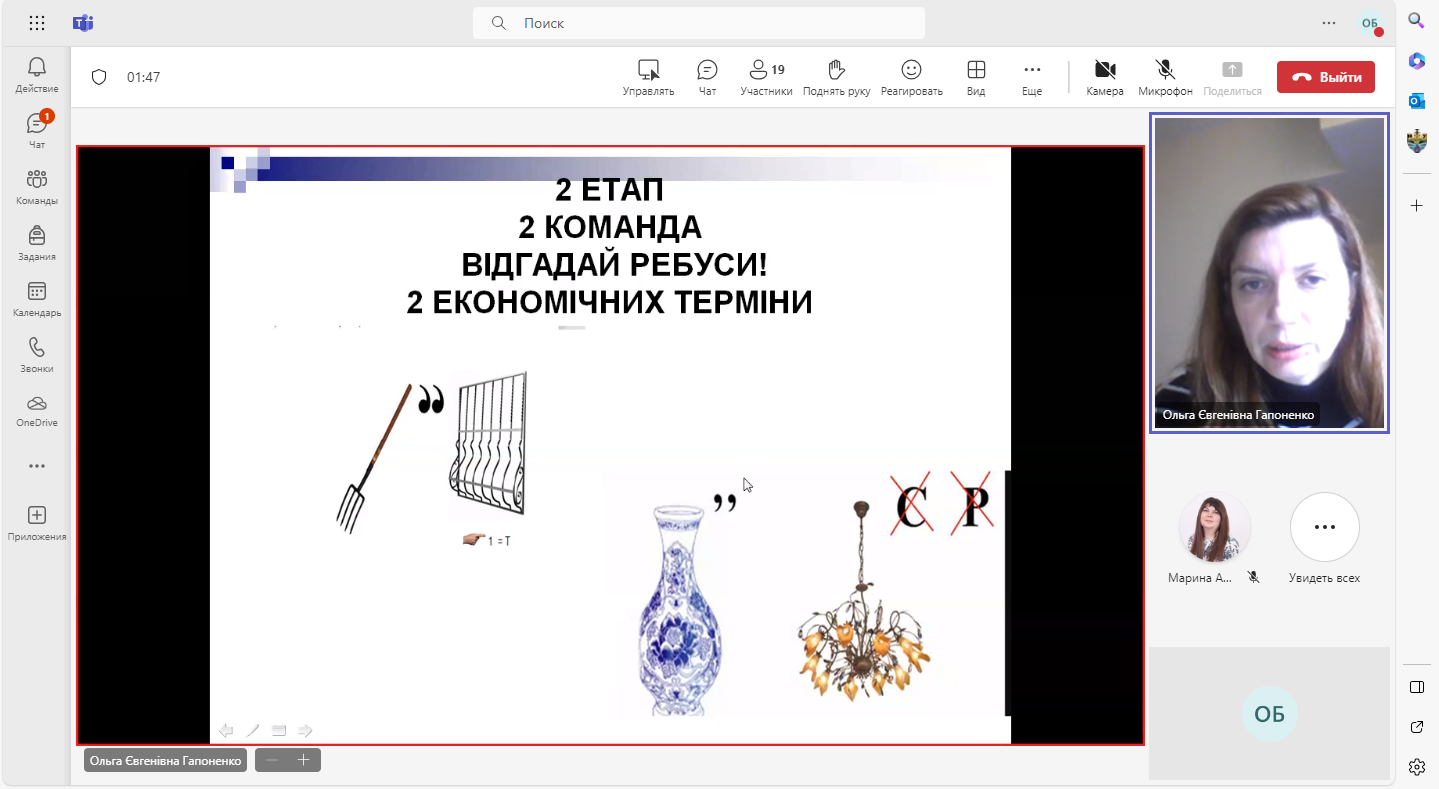The image size is (1439, 789).
Task: Add an app to Edge sidebar
Action: [1416, 205]
